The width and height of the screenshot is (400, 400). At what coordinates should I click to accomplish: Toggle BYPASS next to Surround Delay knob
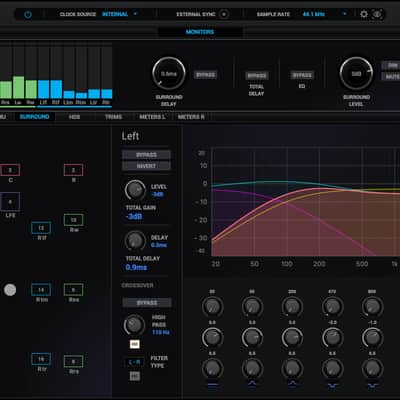tap(206, 75)
